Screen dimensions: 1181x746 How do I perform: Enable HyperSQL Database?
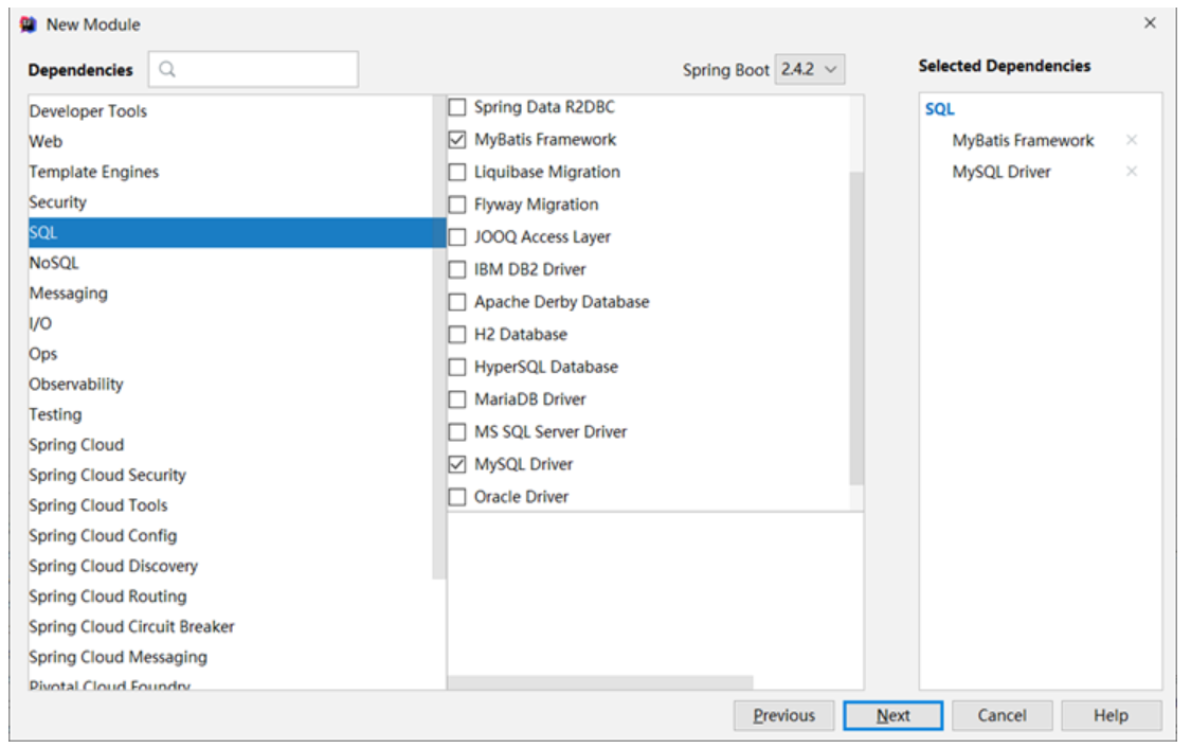click(457, 367)
